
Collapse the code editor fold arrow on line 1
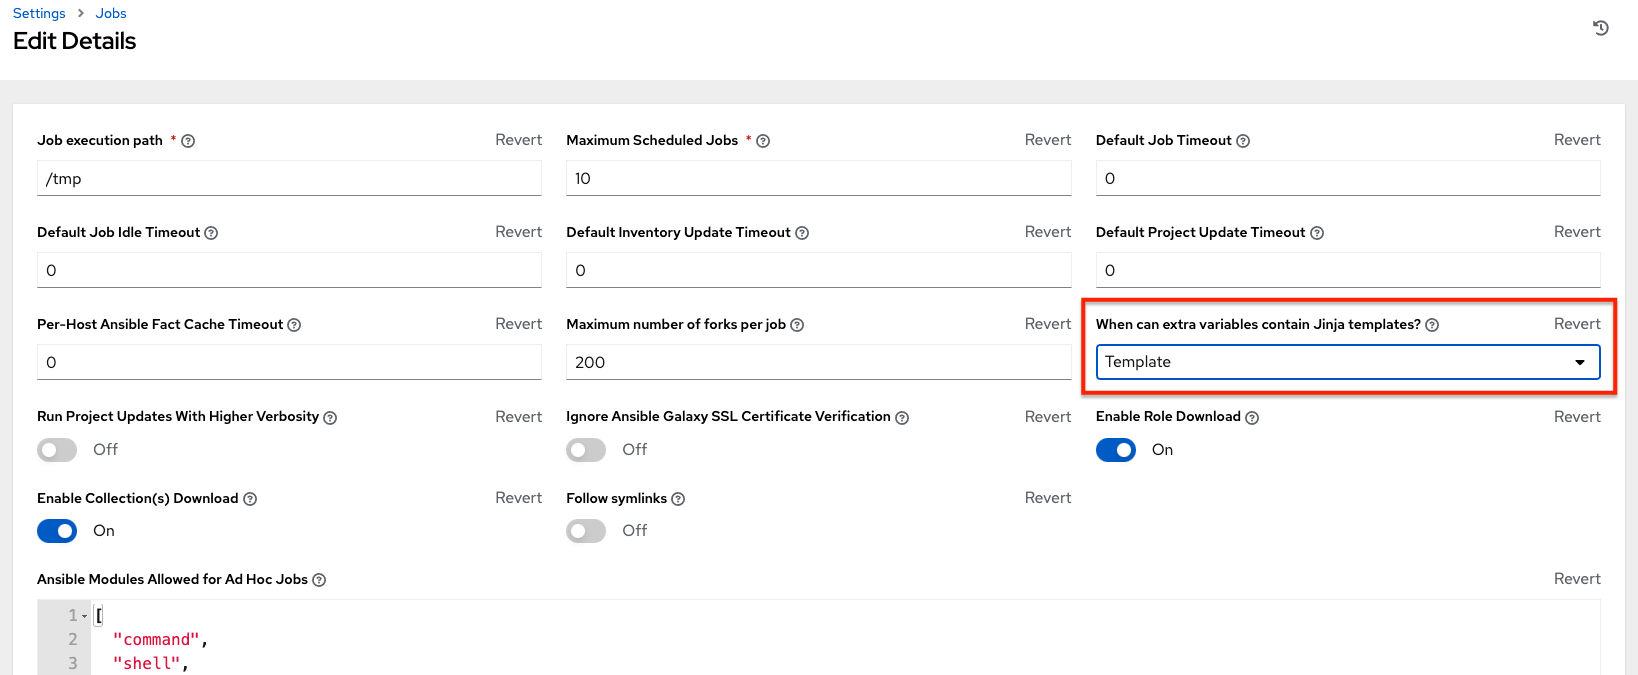pyautogui.click(x=85, y=616)
